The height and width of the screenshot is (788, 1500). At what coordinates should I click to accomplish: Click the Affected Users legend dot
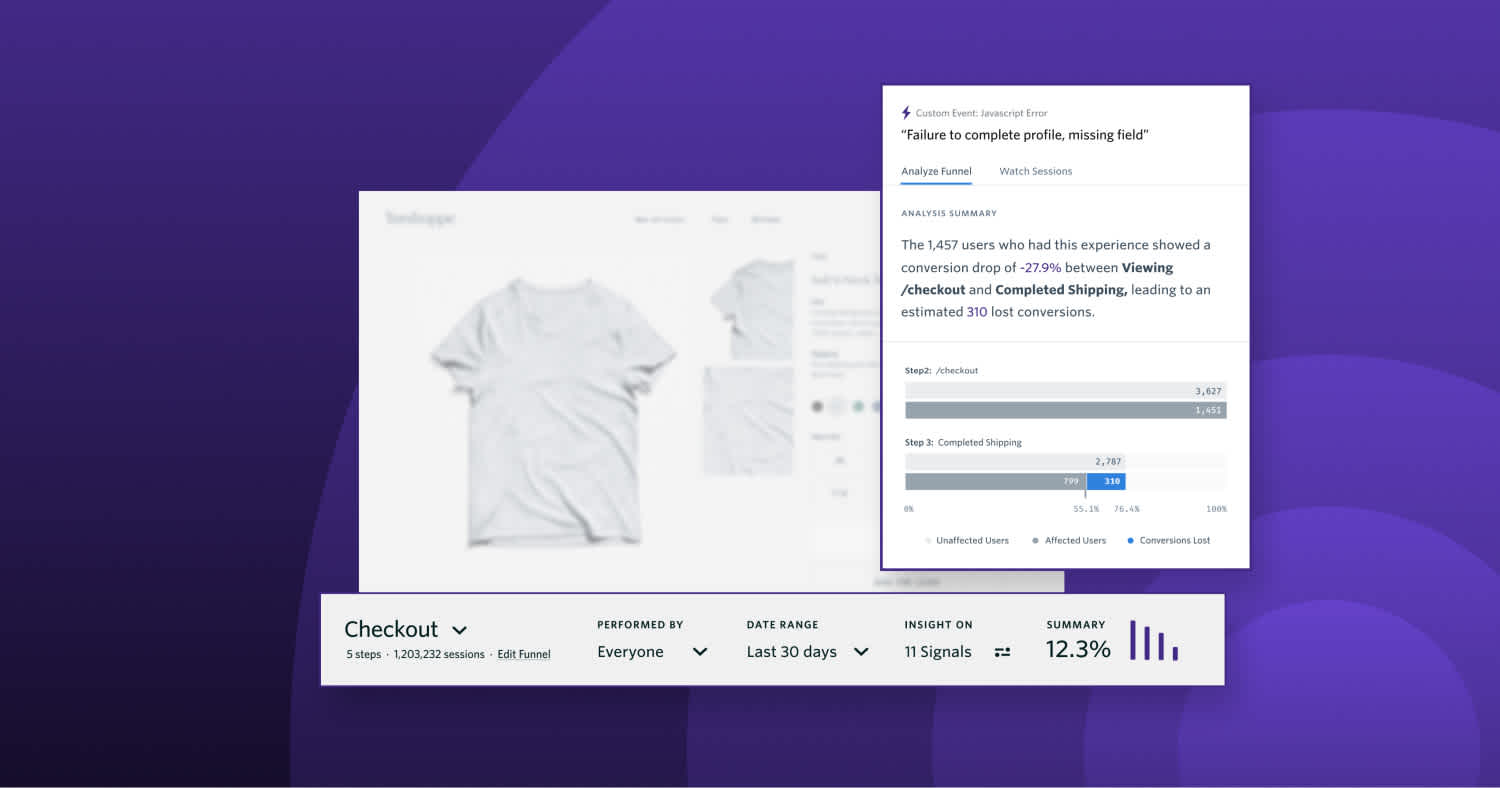click(1035, 541)
